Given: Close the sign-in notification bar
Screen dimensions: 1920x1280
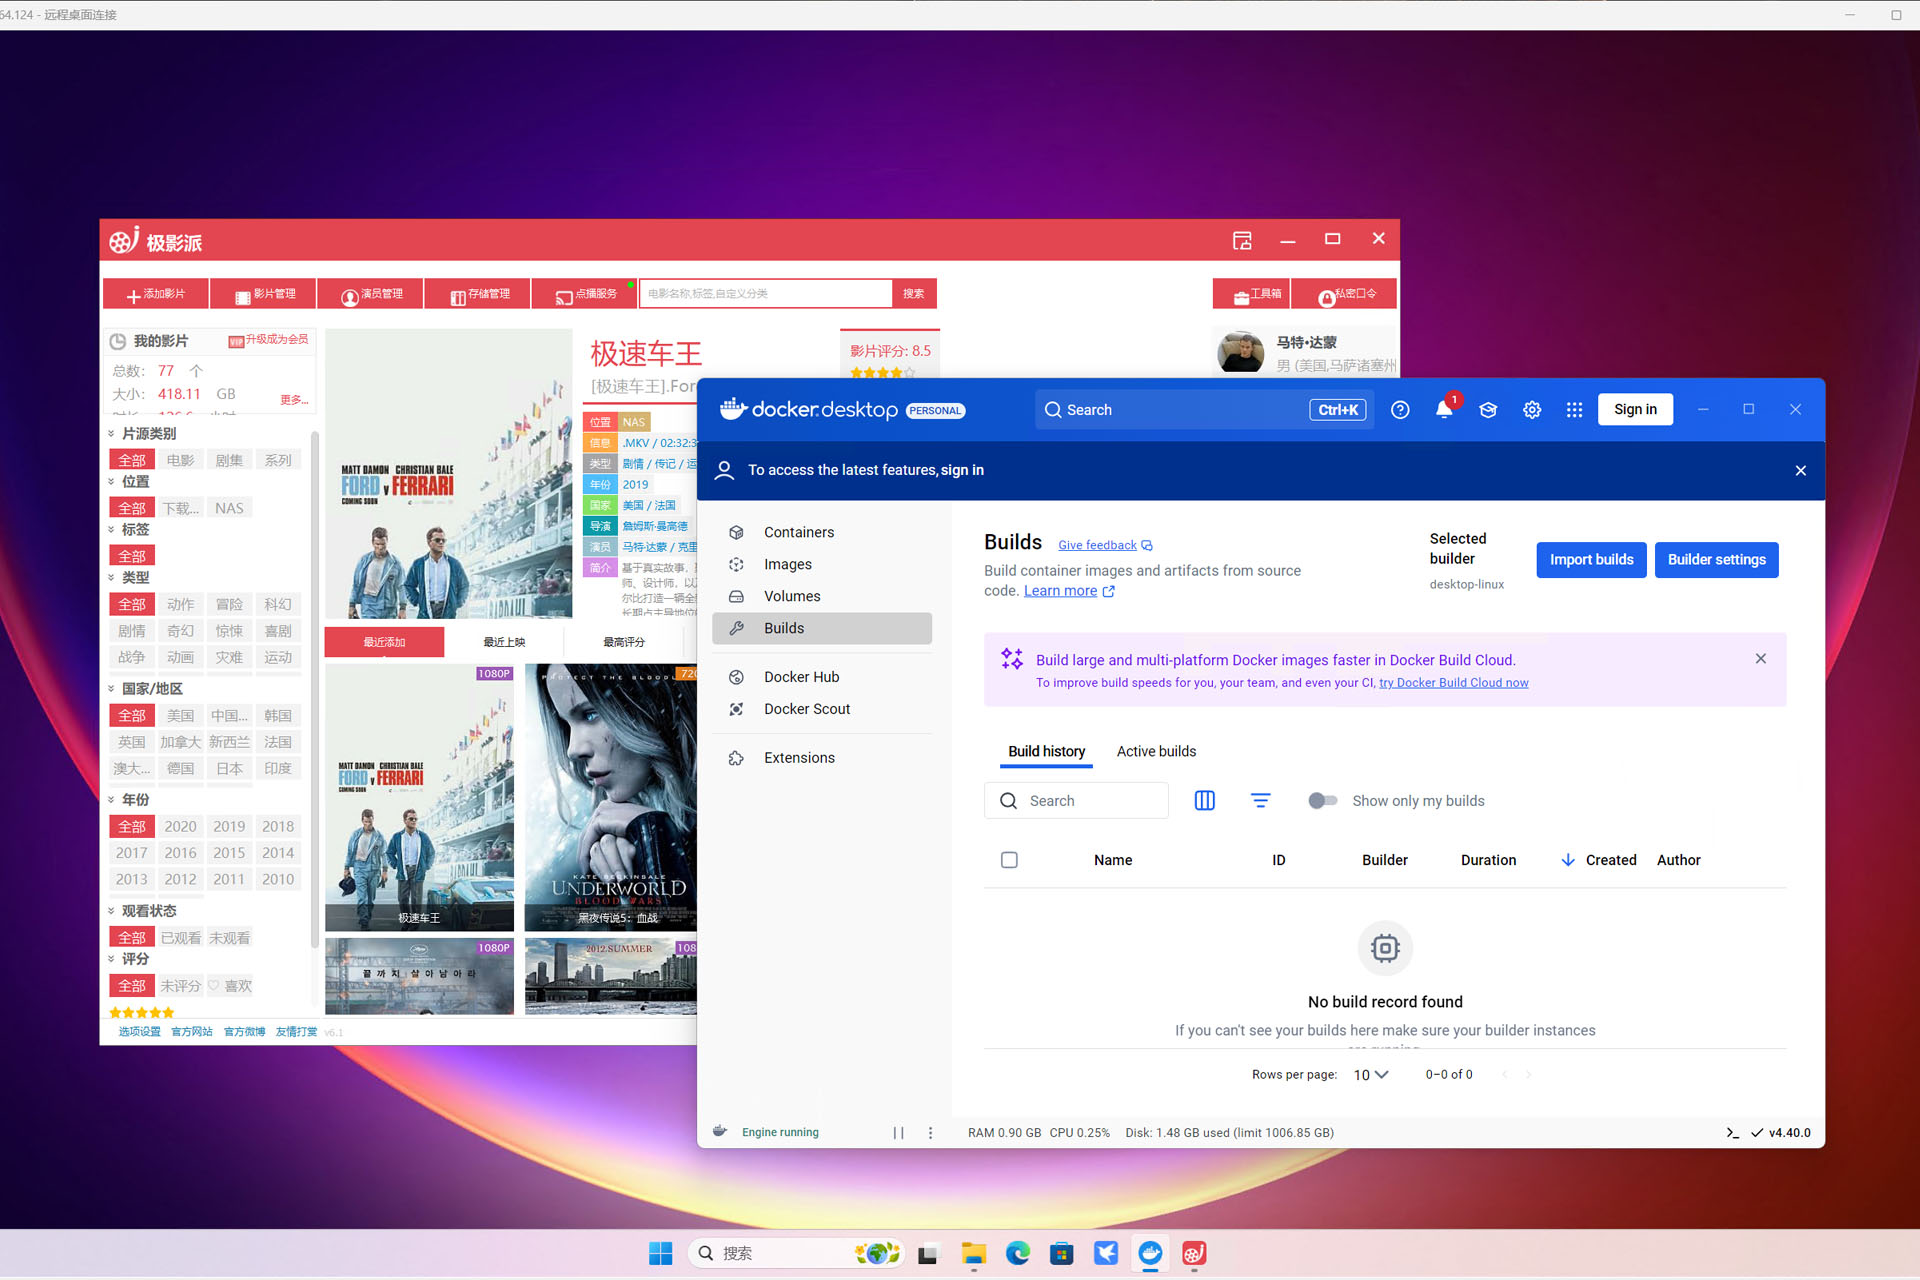Looking at the screenshot, I should 1801,470.
